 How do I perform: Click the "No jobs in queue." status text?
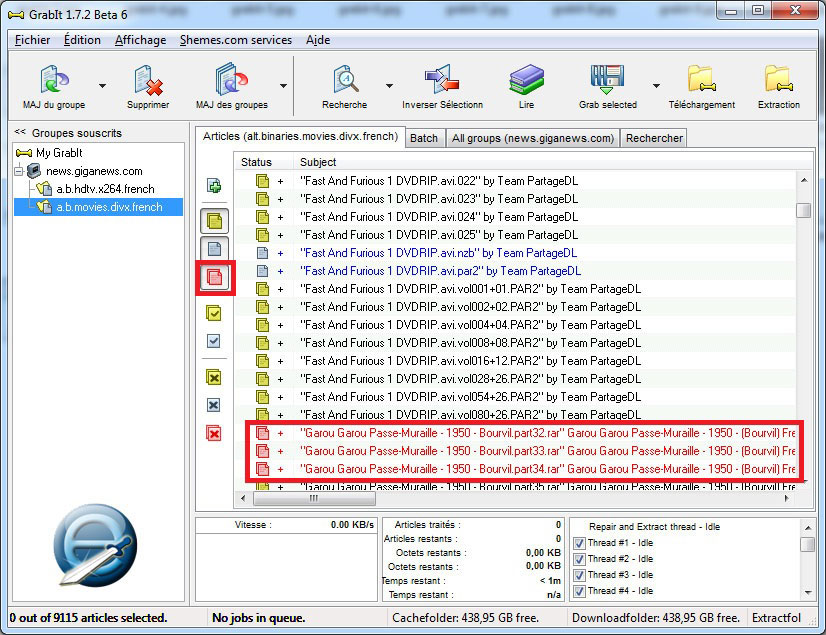[x=258, y=618]
